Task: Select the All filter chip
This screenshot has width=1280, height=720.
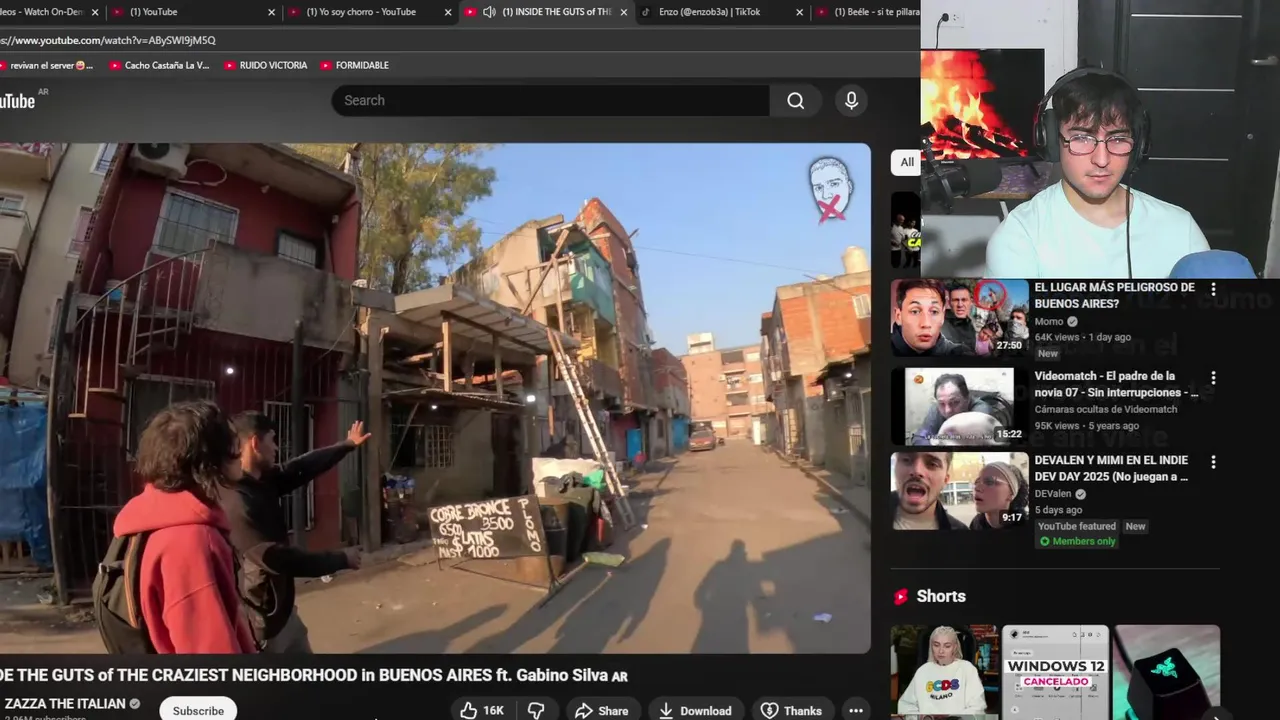Action: pos(907,162)
